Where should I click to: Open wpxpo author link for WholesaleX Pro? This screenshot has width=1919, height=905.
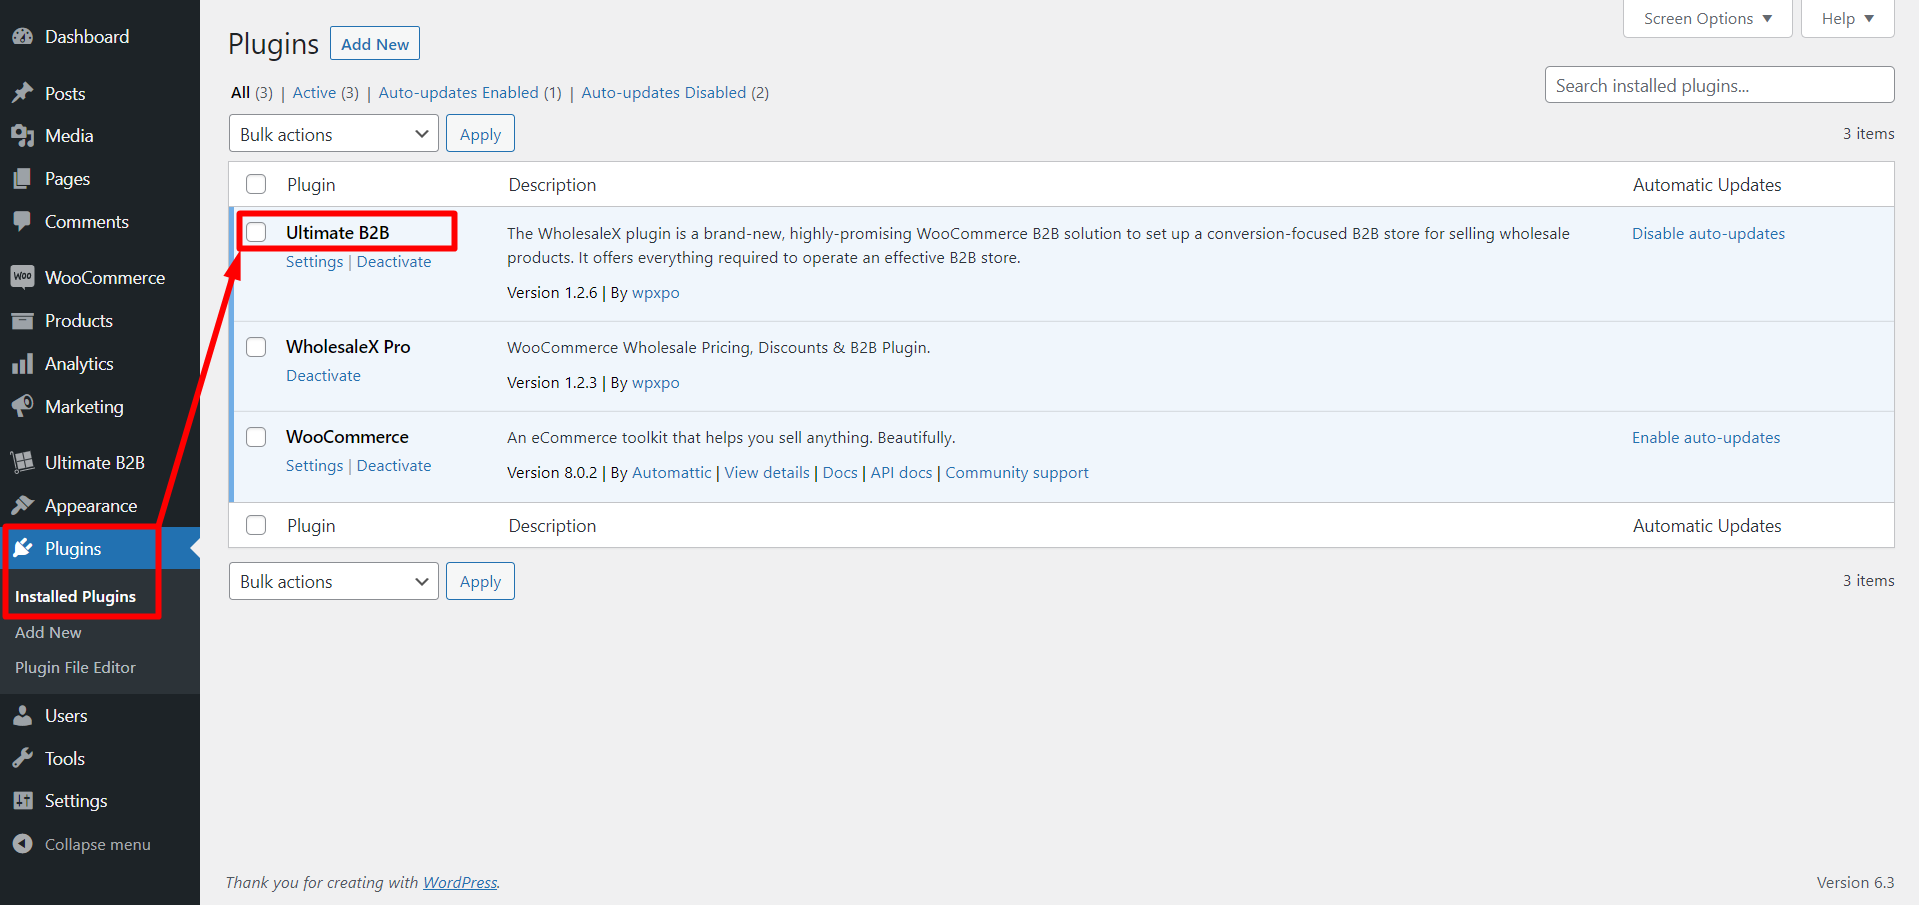coord(656,383)
